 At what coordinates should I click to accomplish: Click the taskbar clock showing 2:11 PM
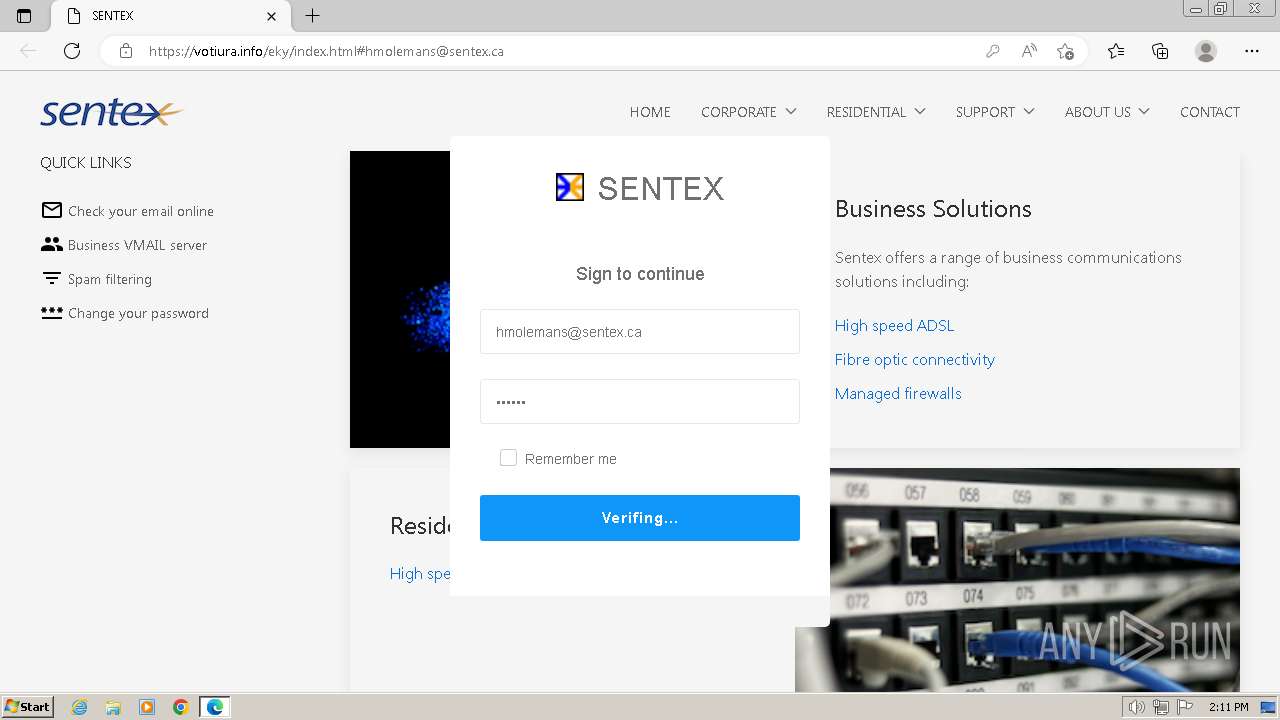(1228, 707)
